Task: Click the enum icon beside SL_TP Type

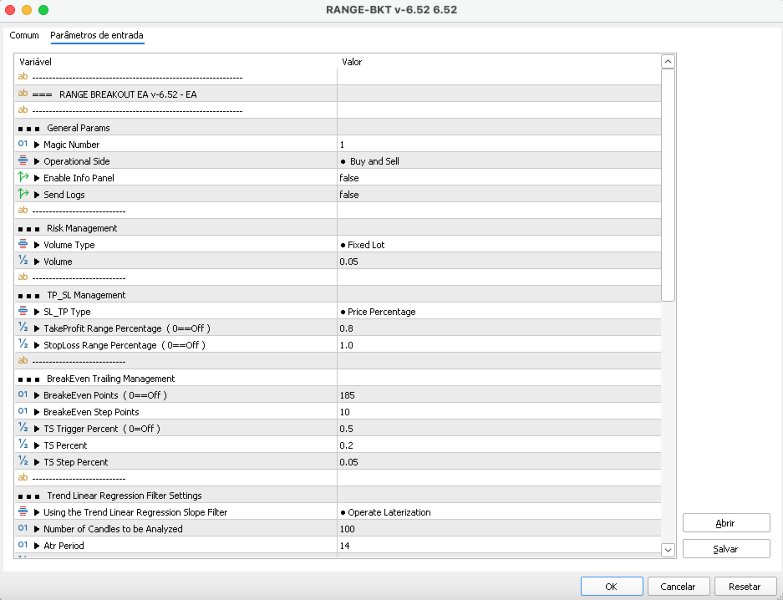Action: 23,311
